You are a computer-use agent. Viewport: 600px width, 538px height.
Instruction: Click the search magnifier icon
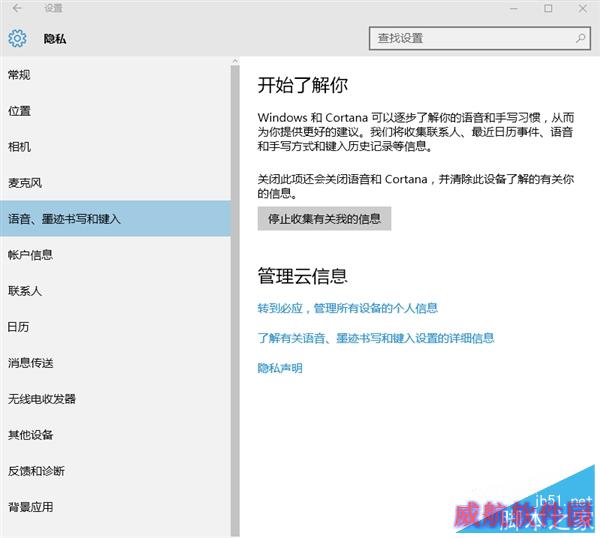581,38
